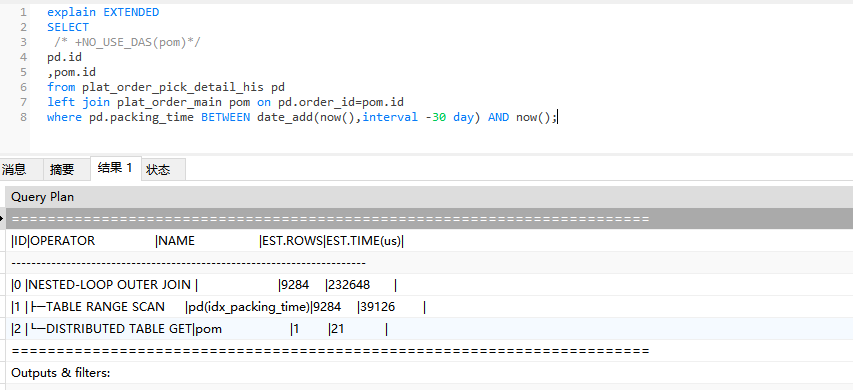Screen dimensions: 853x390
Task: Click the ,pom.id line in editor
Action: pyautogui.click(x=71, y=72)
